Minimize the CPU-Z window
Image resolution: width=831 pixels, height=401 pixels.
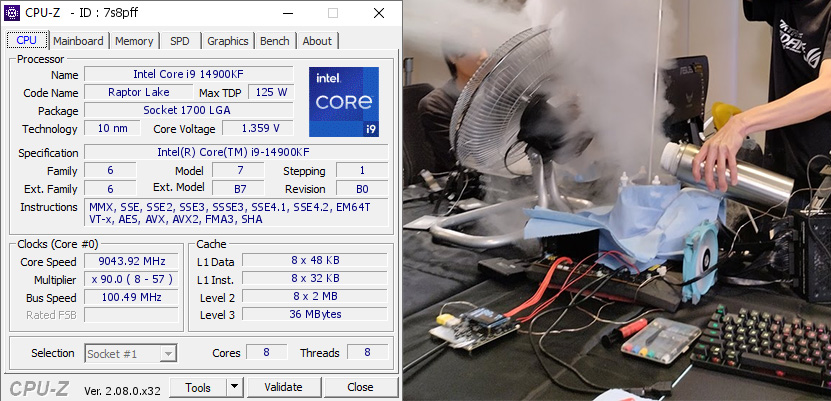click(x=288, y=13)
